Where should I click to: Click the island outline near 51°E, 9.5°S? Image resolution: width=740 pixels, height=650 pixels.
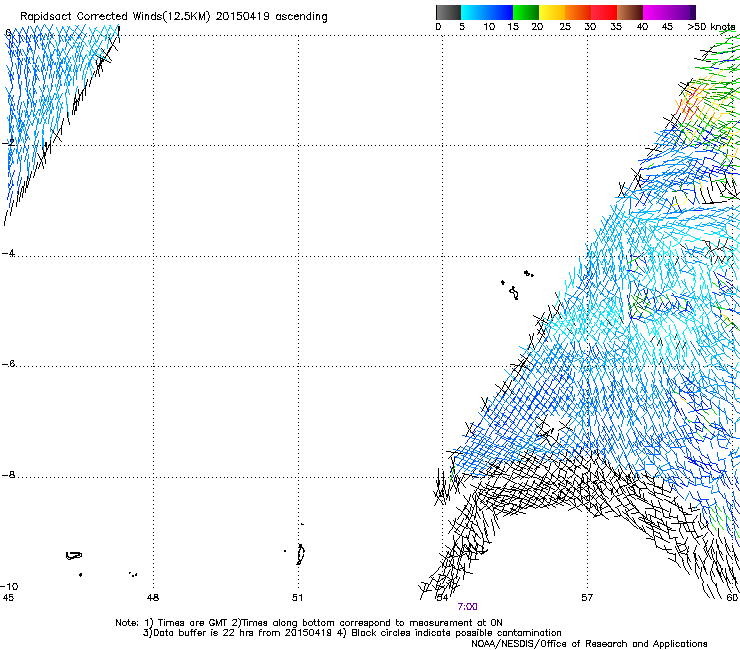click(301, 554)
